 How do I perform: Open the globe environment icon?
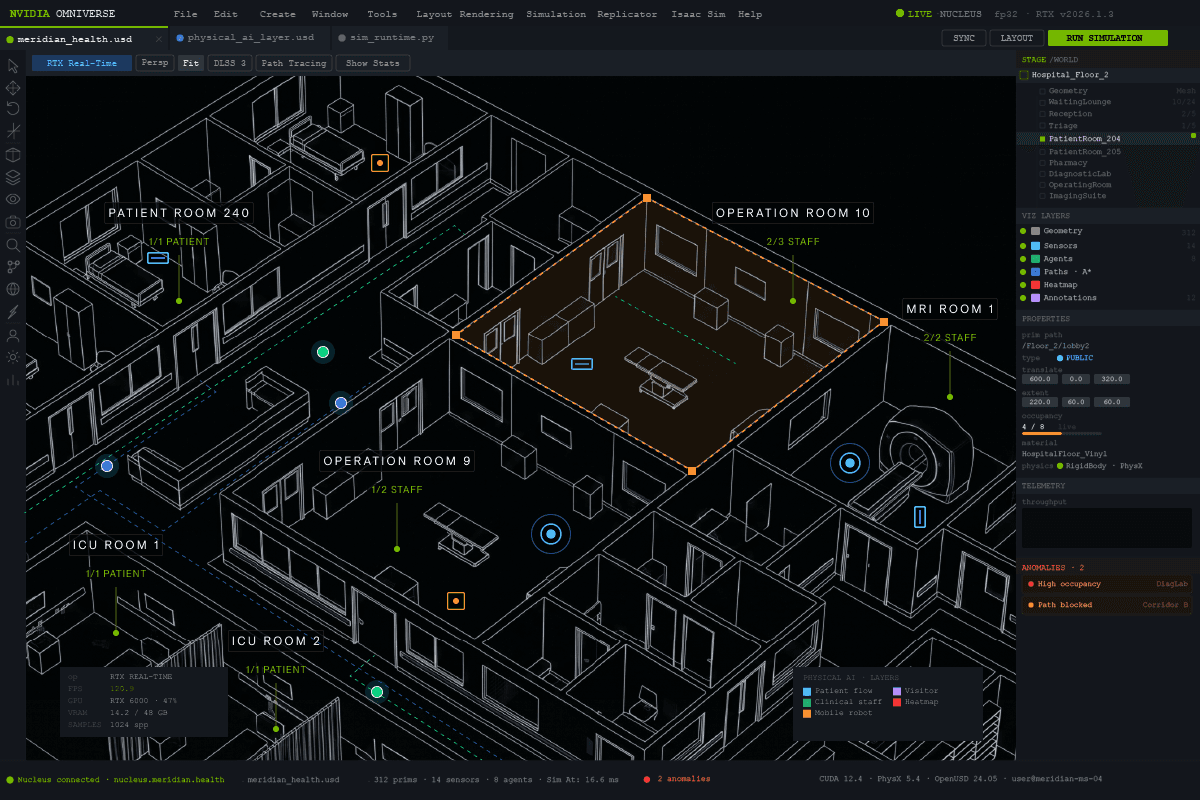13,289
